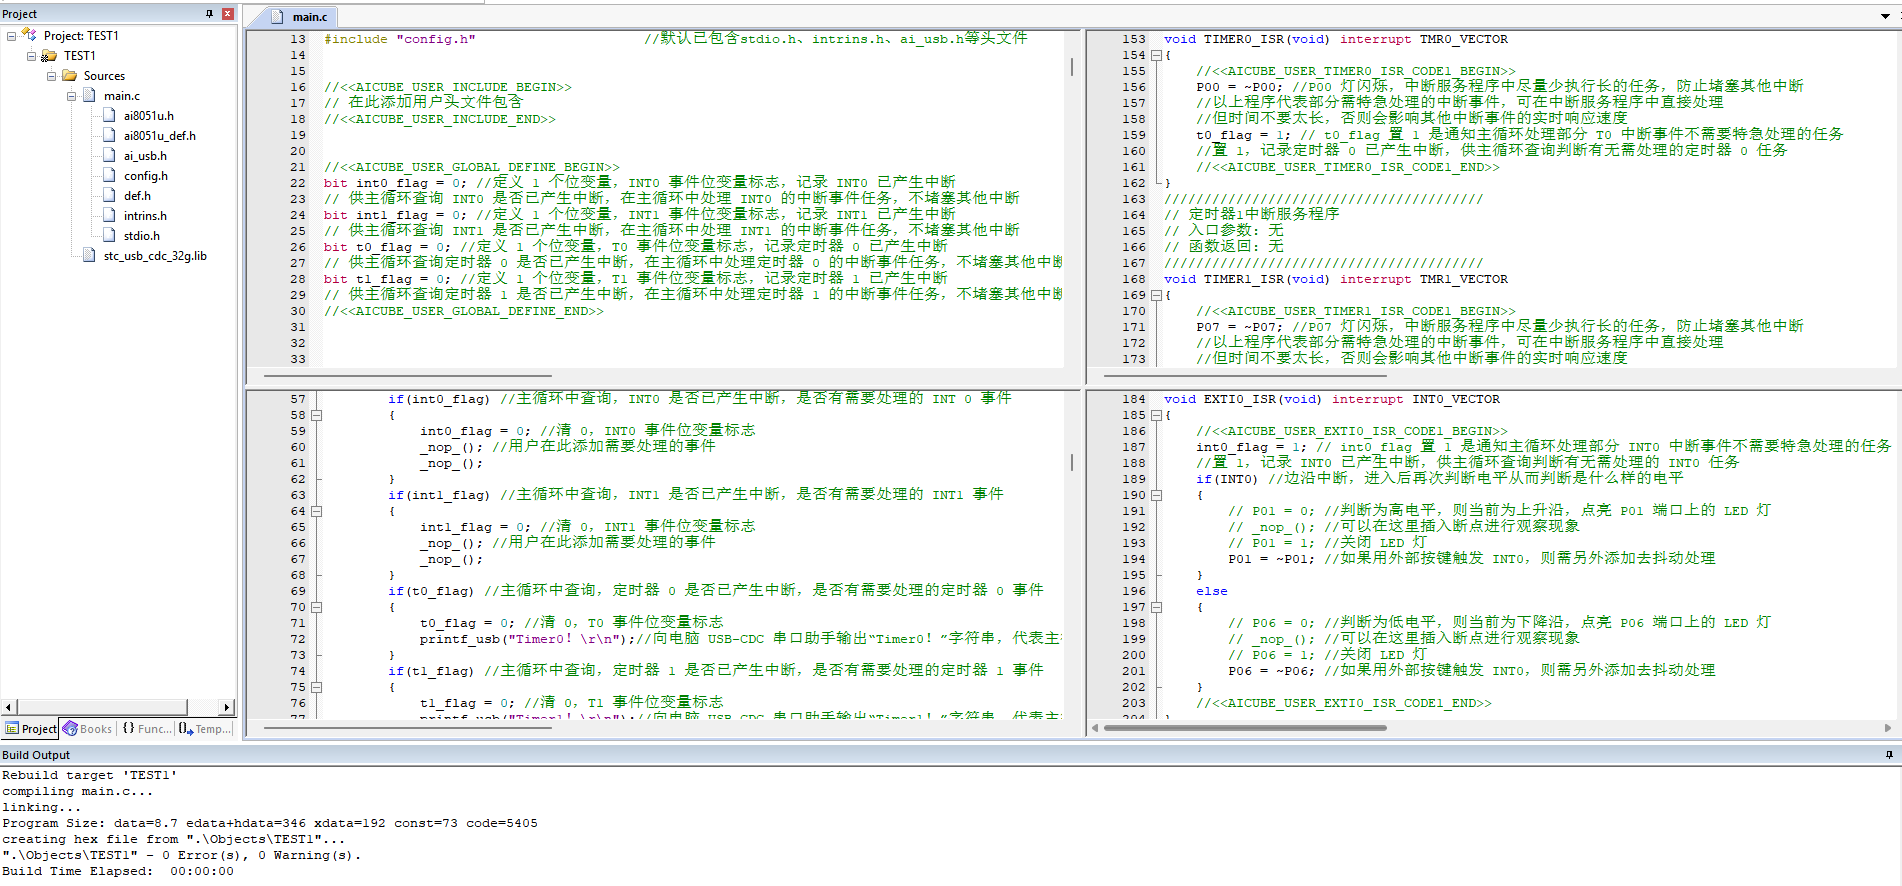Collapse the if(t0_flag) block at line 70
Screen dimensions: 1902x886
click(x=316, y=608)
